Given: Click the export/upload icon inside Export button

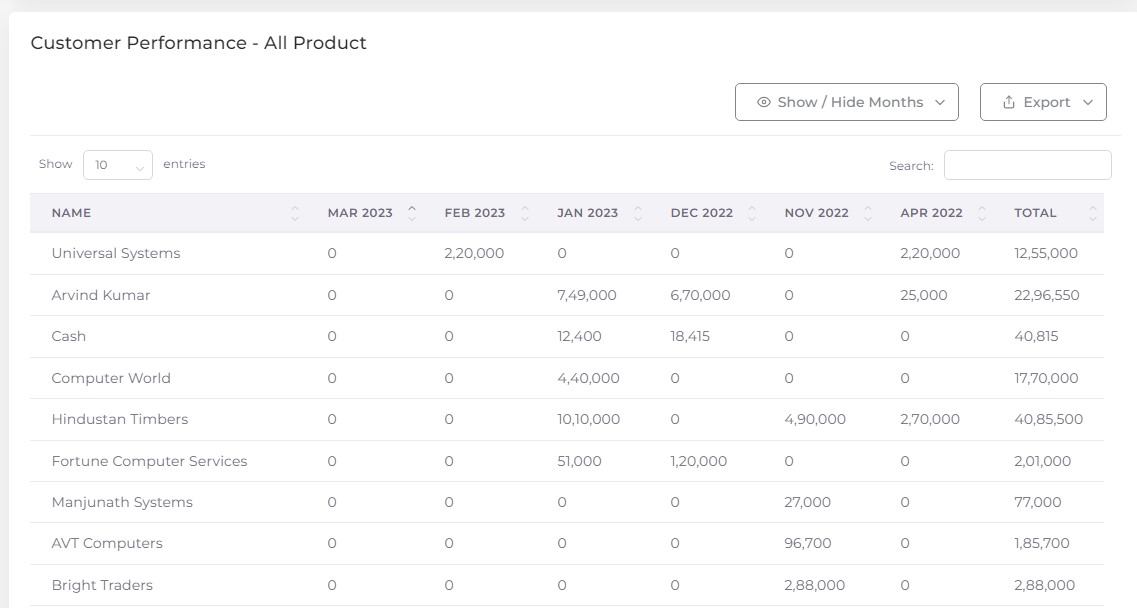Looking at the screenshot, I should [x=1010, y=102].
